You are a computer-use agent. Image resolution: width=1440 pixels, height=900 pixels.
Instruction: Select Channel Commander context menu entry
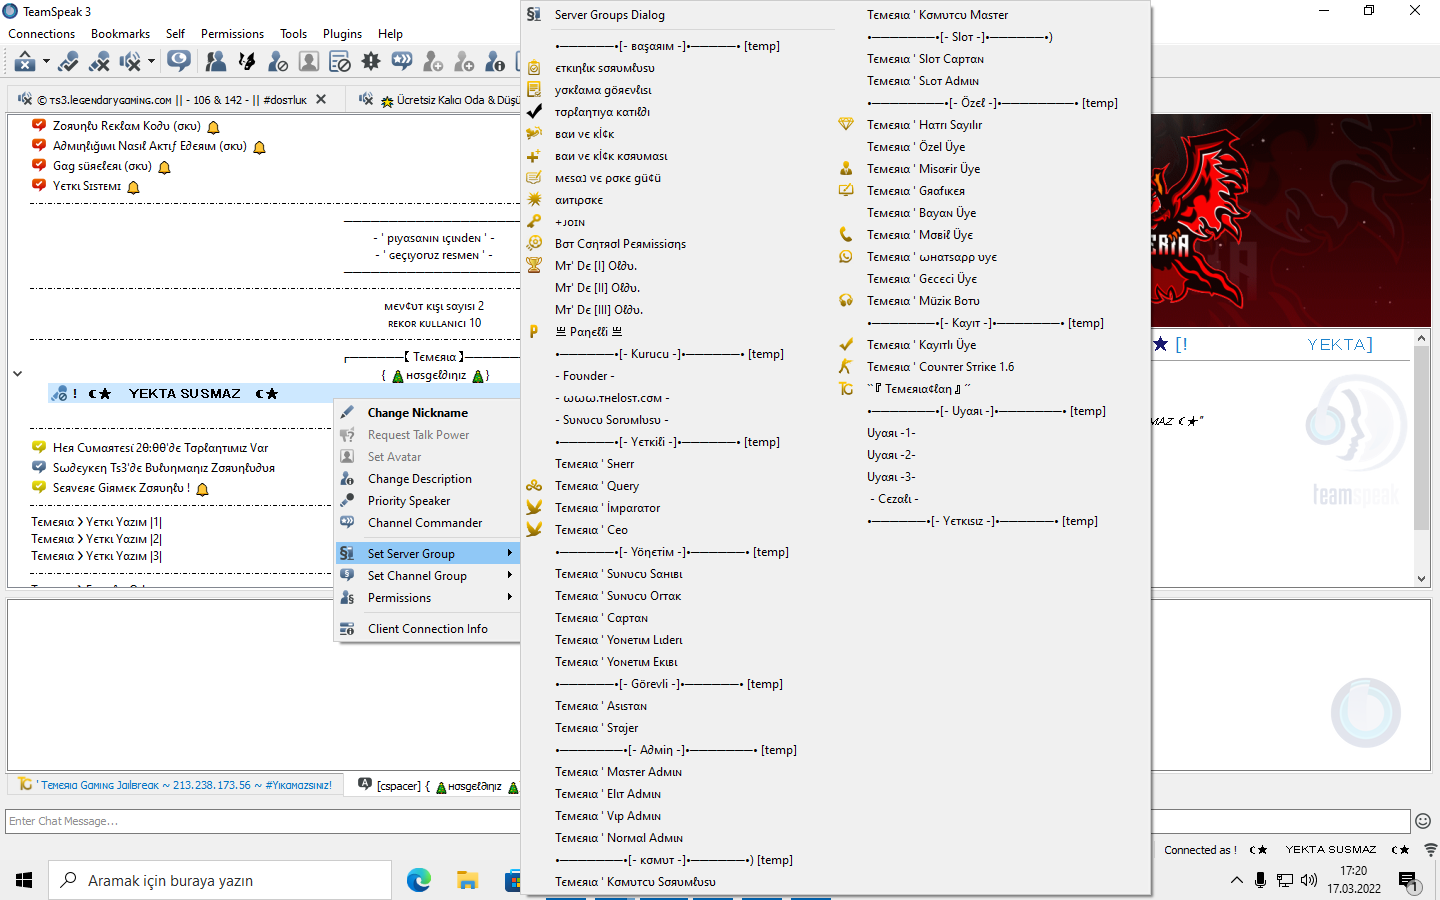point(428,523)
